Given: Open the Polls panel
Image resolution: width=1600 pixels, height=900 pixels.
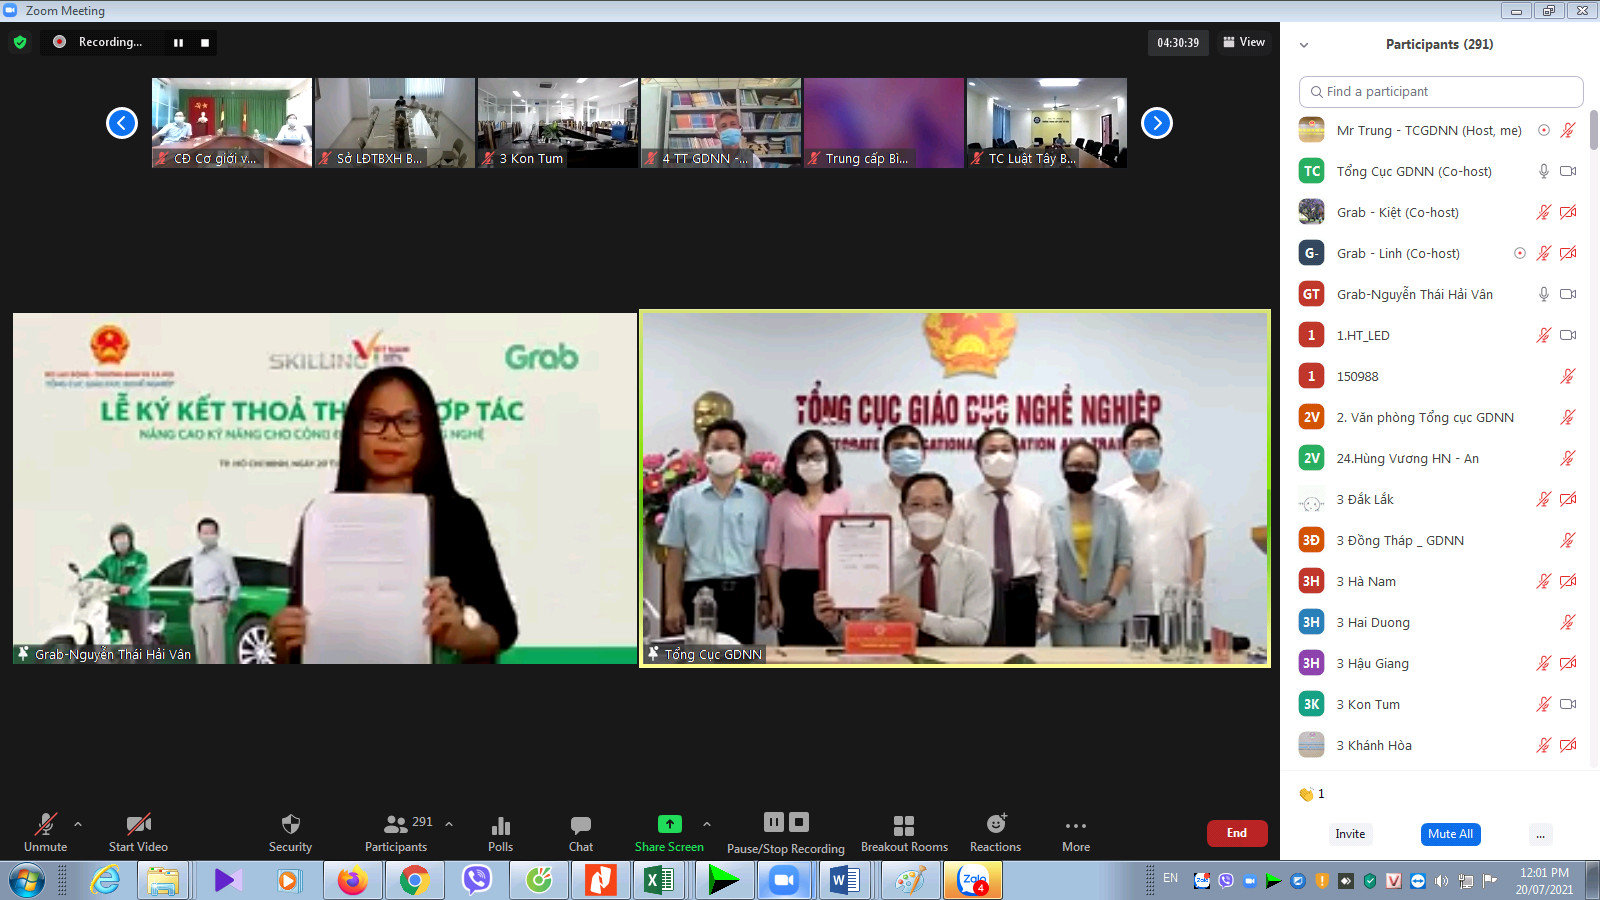Looking at the screenshot, I should (x=501, y=833).
